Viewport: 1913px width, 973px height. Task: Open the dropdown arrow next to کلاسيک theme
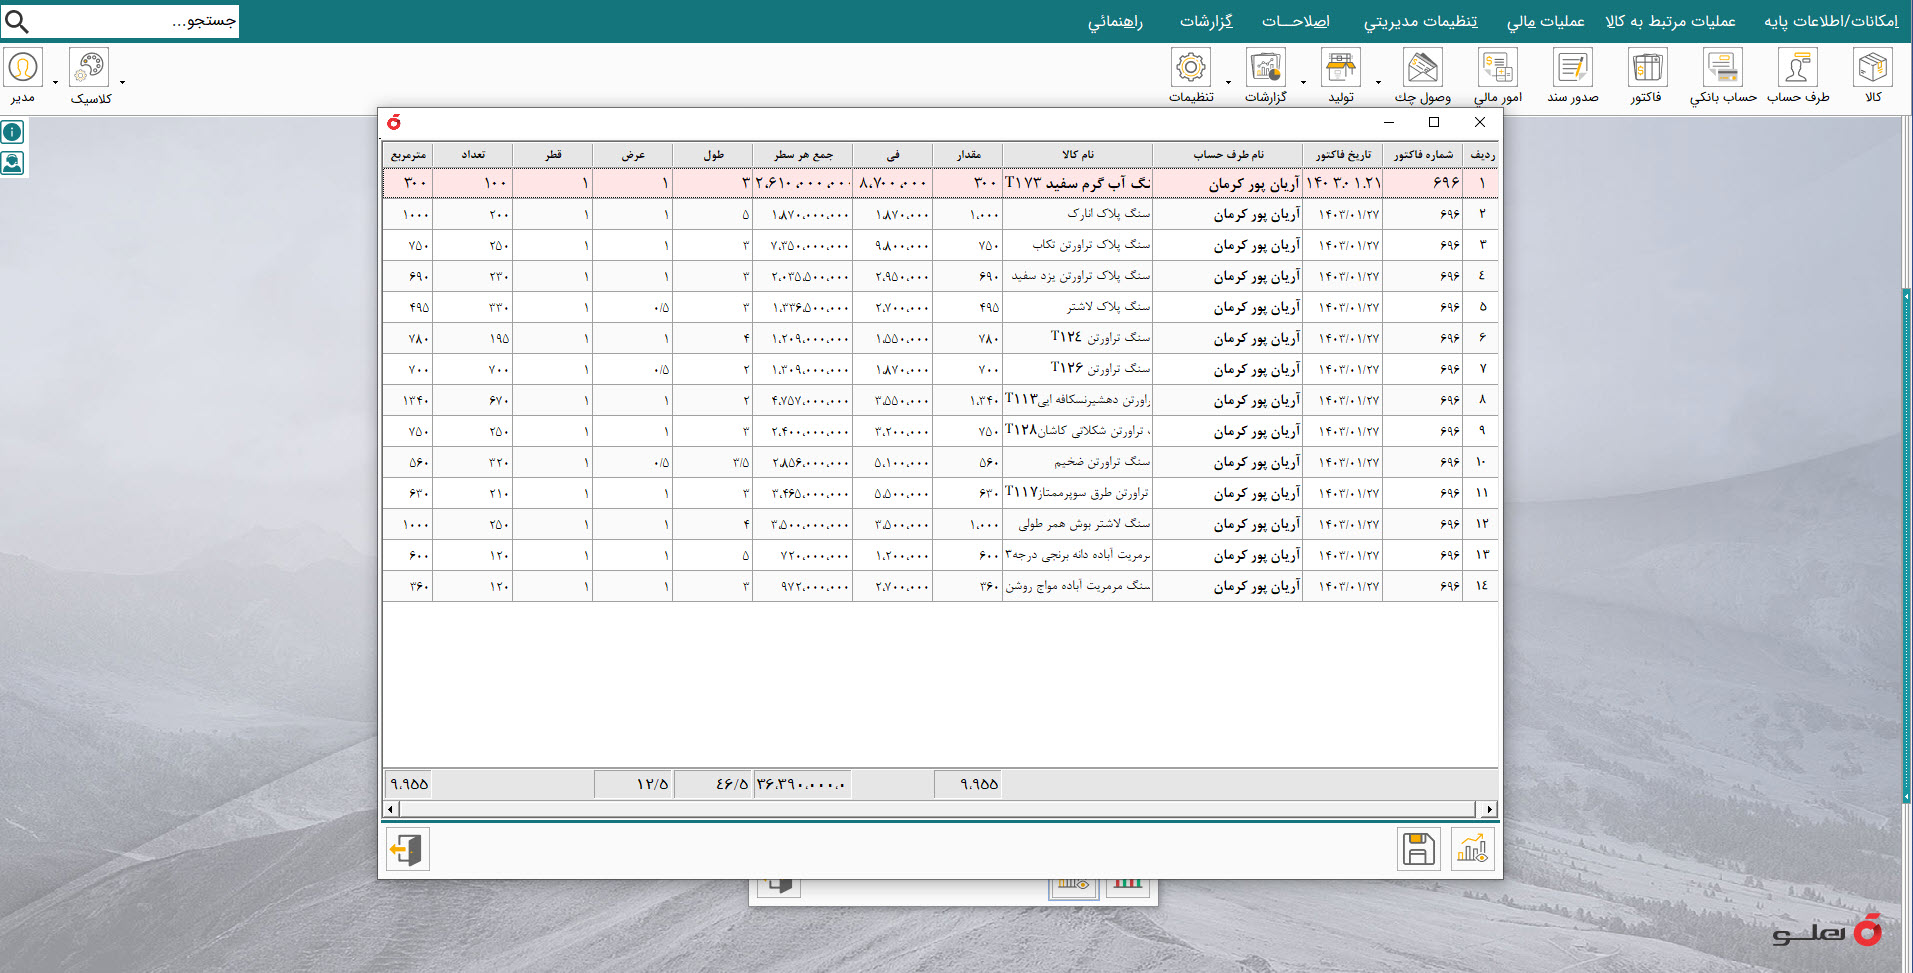[x=122, y=82]
